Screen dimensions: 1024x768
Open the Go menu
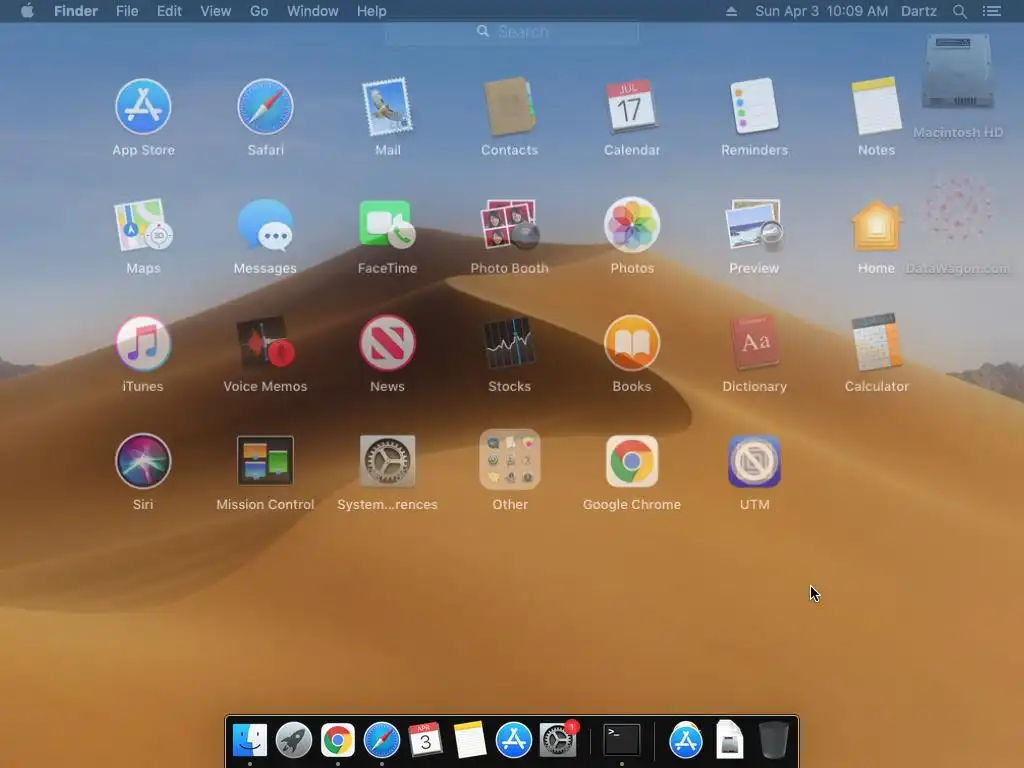(x=259, y=11)
